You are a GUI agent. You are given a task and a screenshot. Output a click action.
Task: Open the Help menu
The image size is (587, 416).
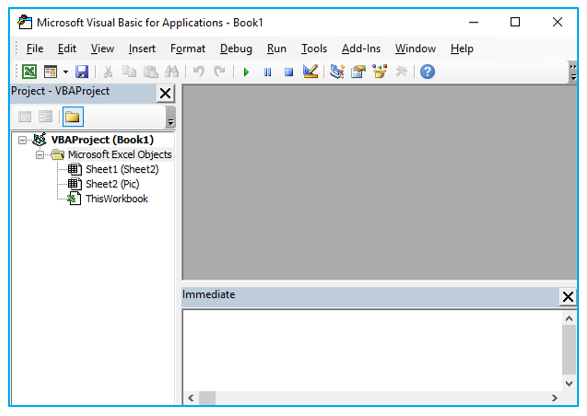point(462,49)
